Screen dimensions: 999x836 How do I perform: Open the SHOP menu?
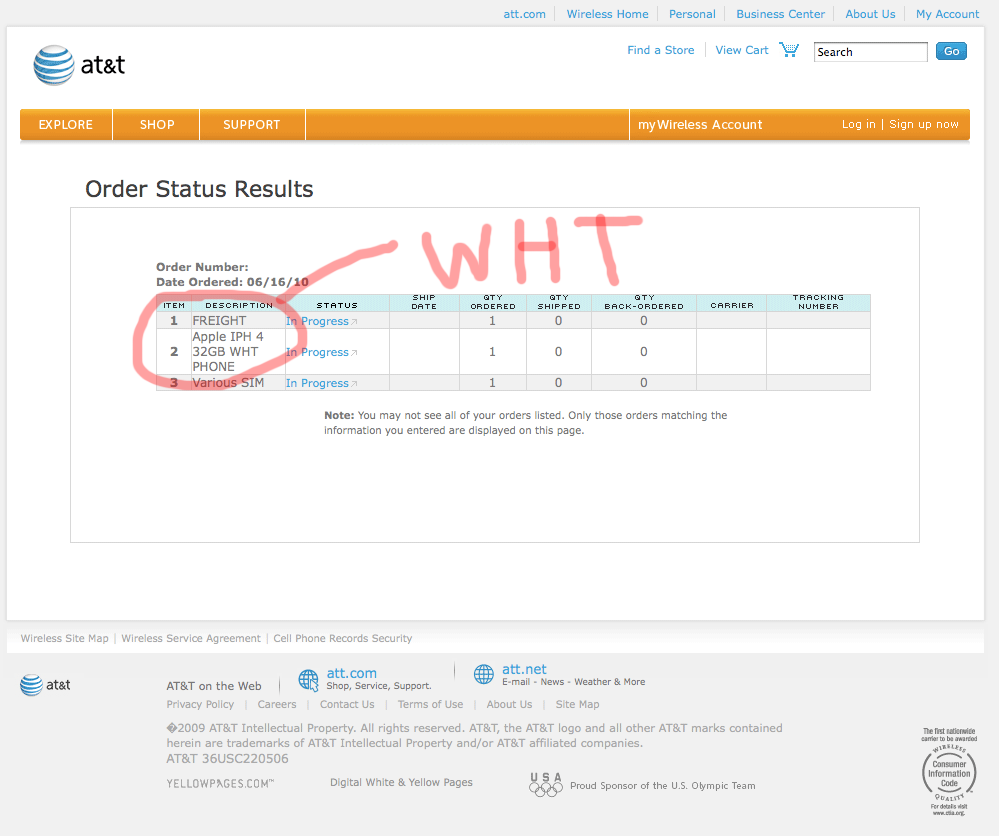157,124
